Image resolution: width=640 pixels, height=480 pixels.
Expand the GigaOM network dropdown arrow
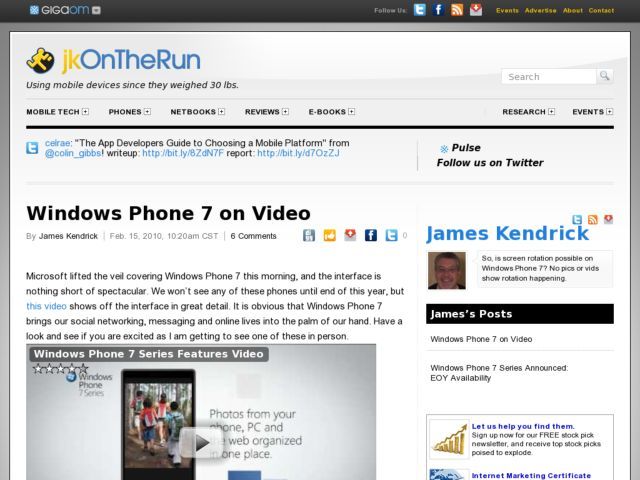coord(96,10)
